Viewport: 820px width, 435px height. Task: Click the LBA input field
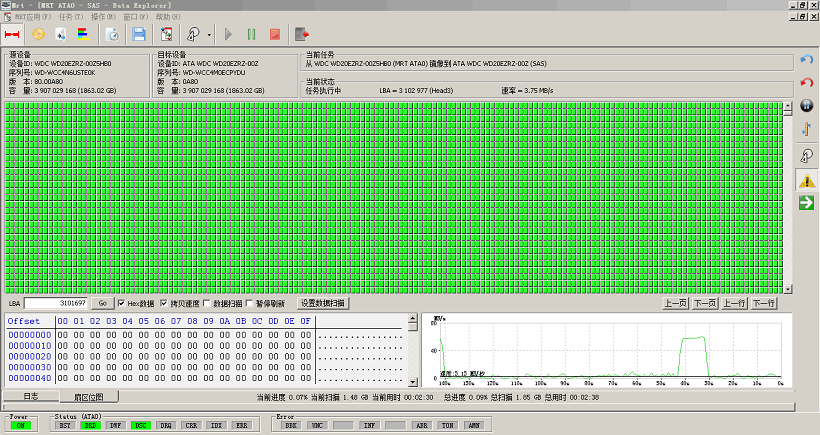(x=55, y=303)
